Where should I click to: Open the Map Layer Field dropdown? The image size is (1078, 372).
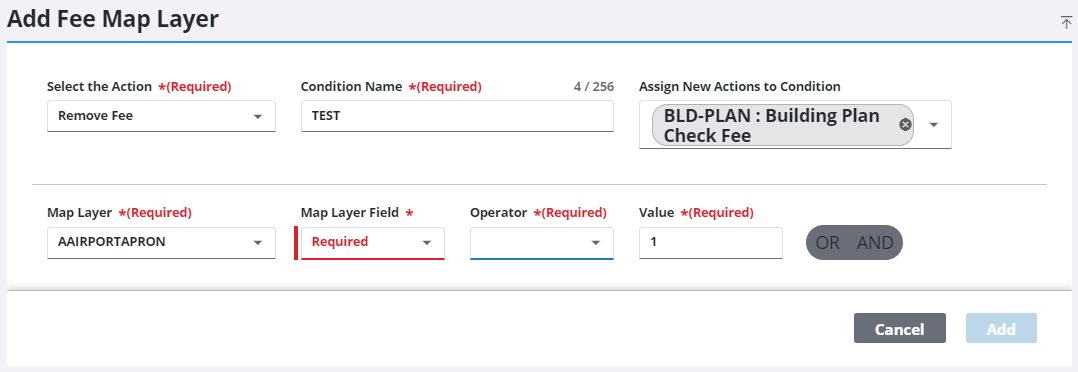pyautogui.click(x=373, y=243)
